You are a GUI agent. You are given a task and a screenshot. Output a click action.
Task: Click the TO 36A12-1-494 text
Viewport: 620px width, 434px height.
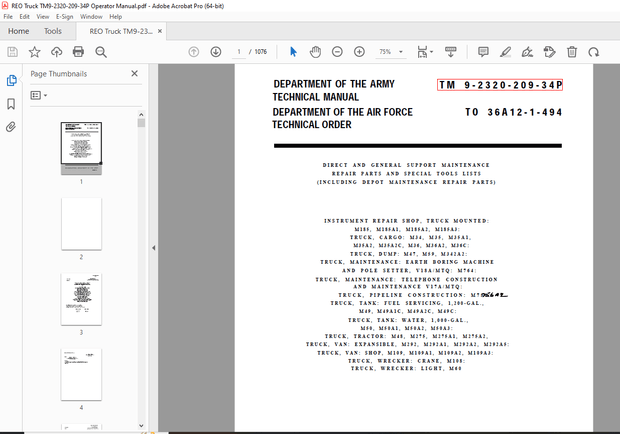tap(513, 112)
